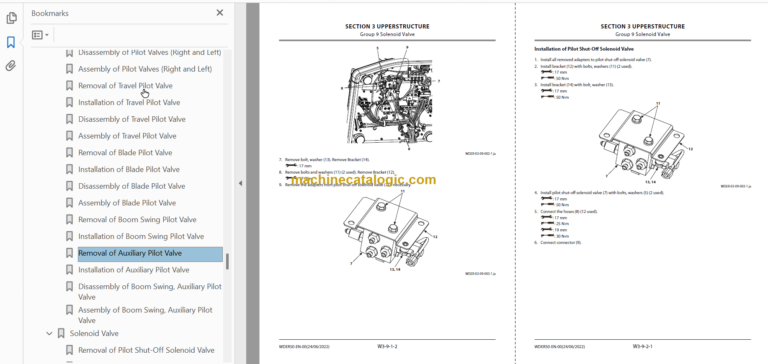Click right page heading SECTION 3 UPPERSTRUCTURE
This screenshot has height=364, width=768.
(x=643, y=26)
